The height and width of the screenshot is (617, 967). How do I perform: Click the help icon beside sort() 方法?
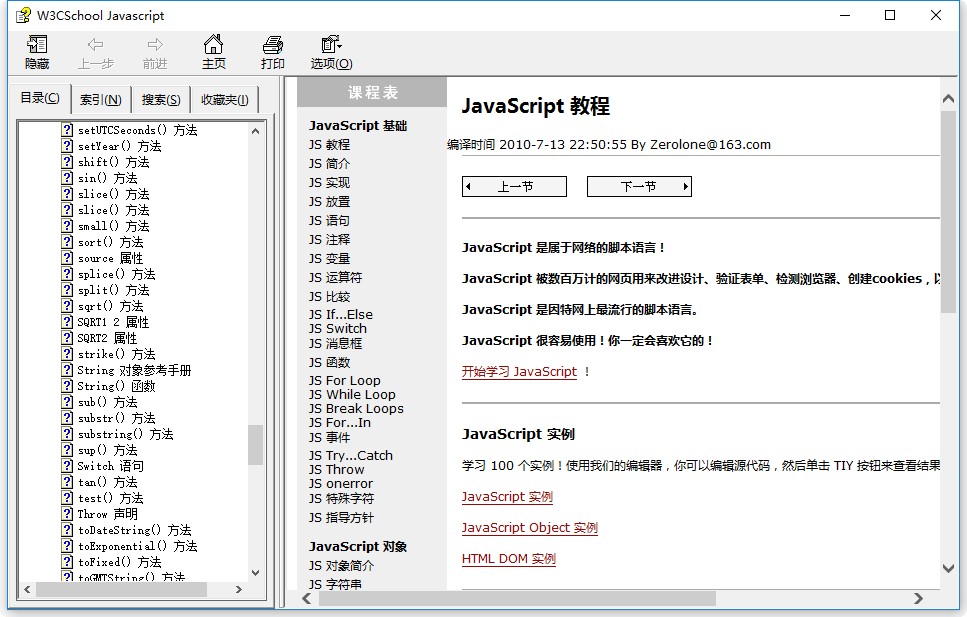67,242
